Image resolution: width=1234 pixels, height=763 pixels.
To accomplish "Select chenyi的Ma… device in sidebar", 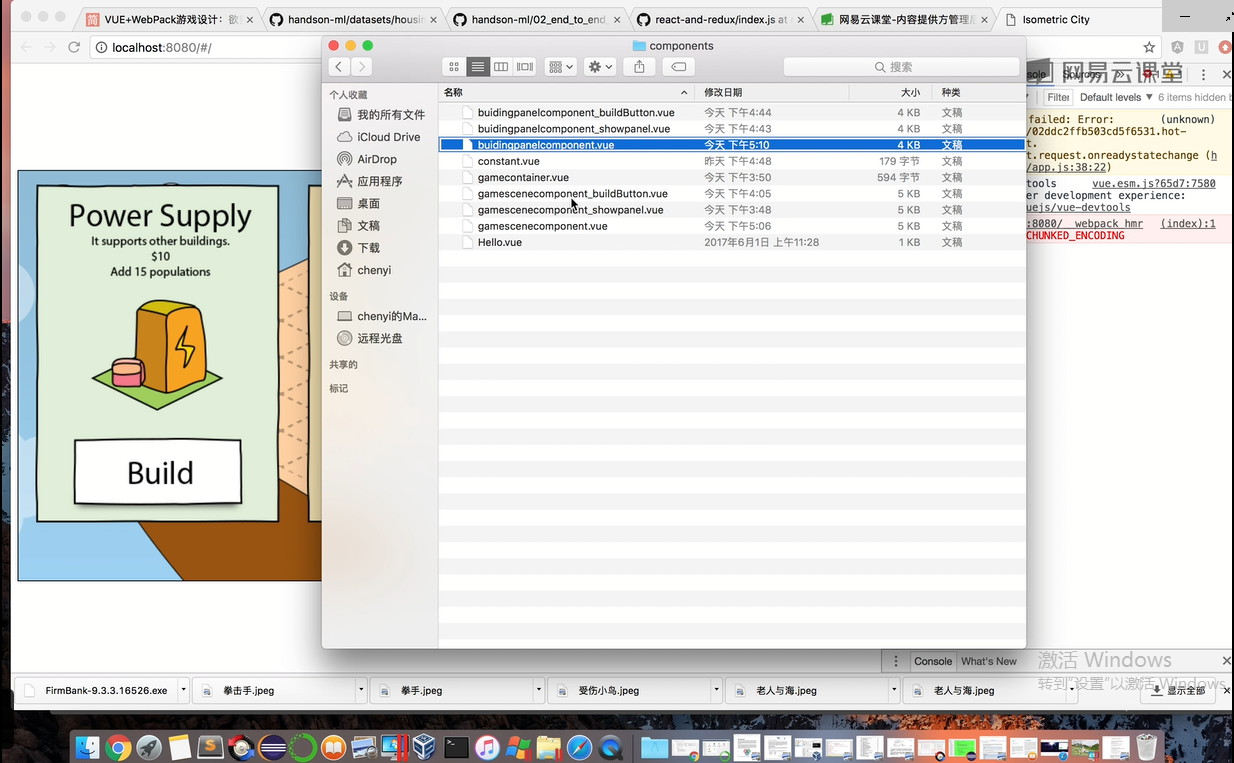I will [382, 316].
